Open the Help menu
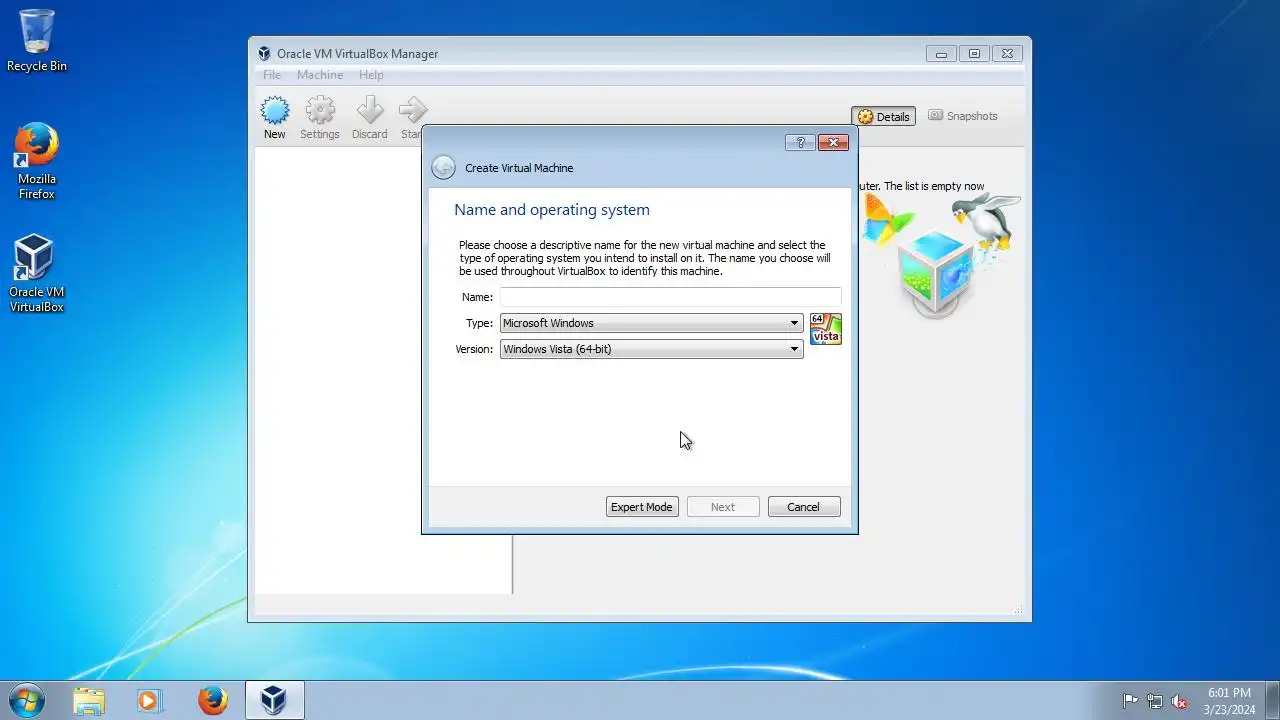Image resolution: width=1280 pixels, height=720 pixels. click(x=371, y=75)
